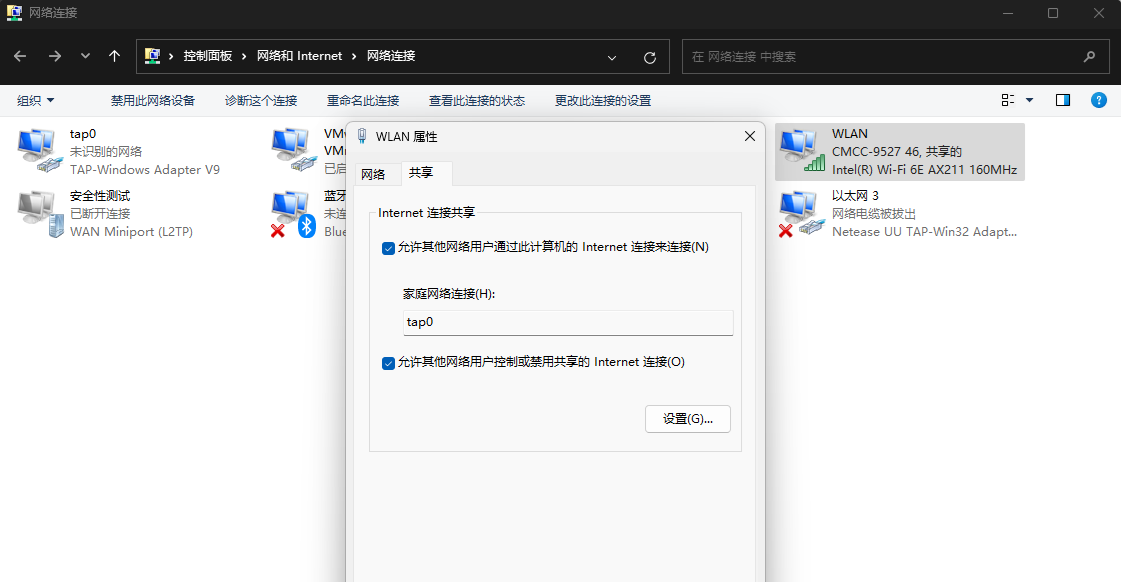Screen dimensions: 1121x582
Task: Click the back navigation arrow
Action: tap(20, 57)
